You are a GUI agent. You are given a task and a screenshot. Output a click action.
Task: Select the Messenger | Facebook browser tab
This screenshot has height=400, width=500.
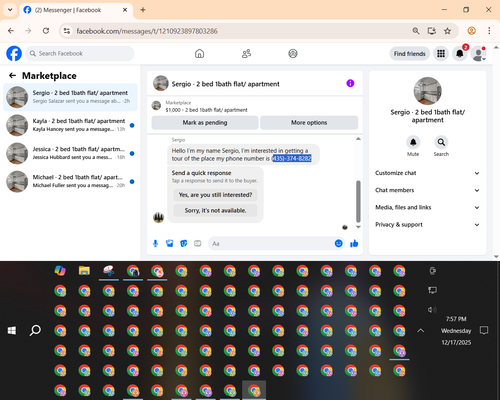click(x=76, y=10)
